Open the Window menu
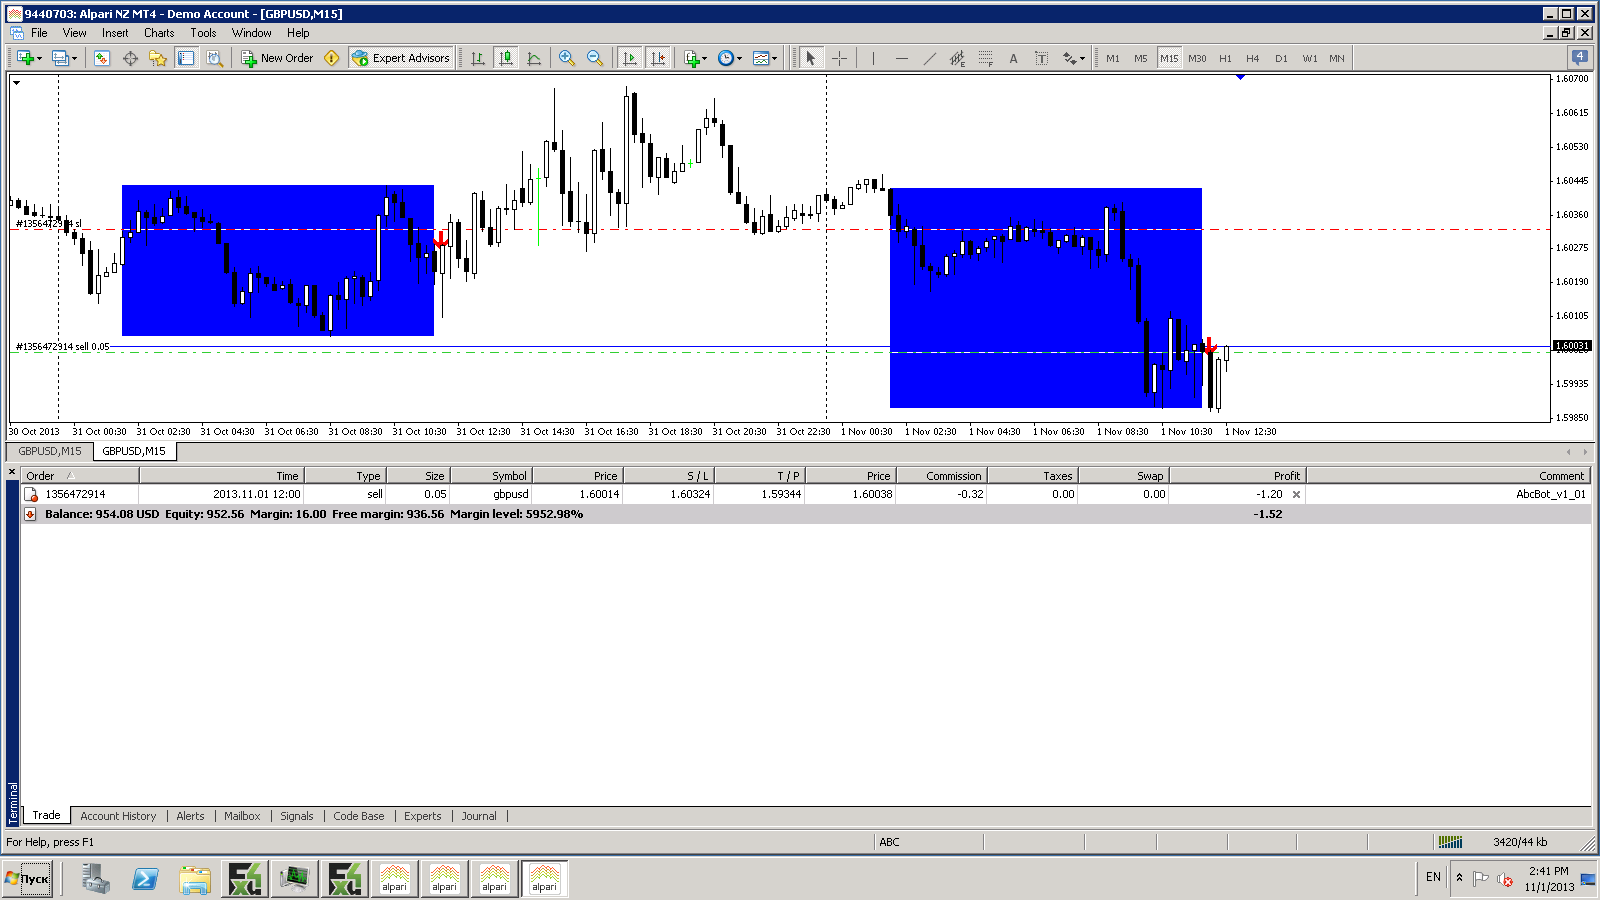Image resolution: width=1606 pixels, height=900 pixels. 251,33
